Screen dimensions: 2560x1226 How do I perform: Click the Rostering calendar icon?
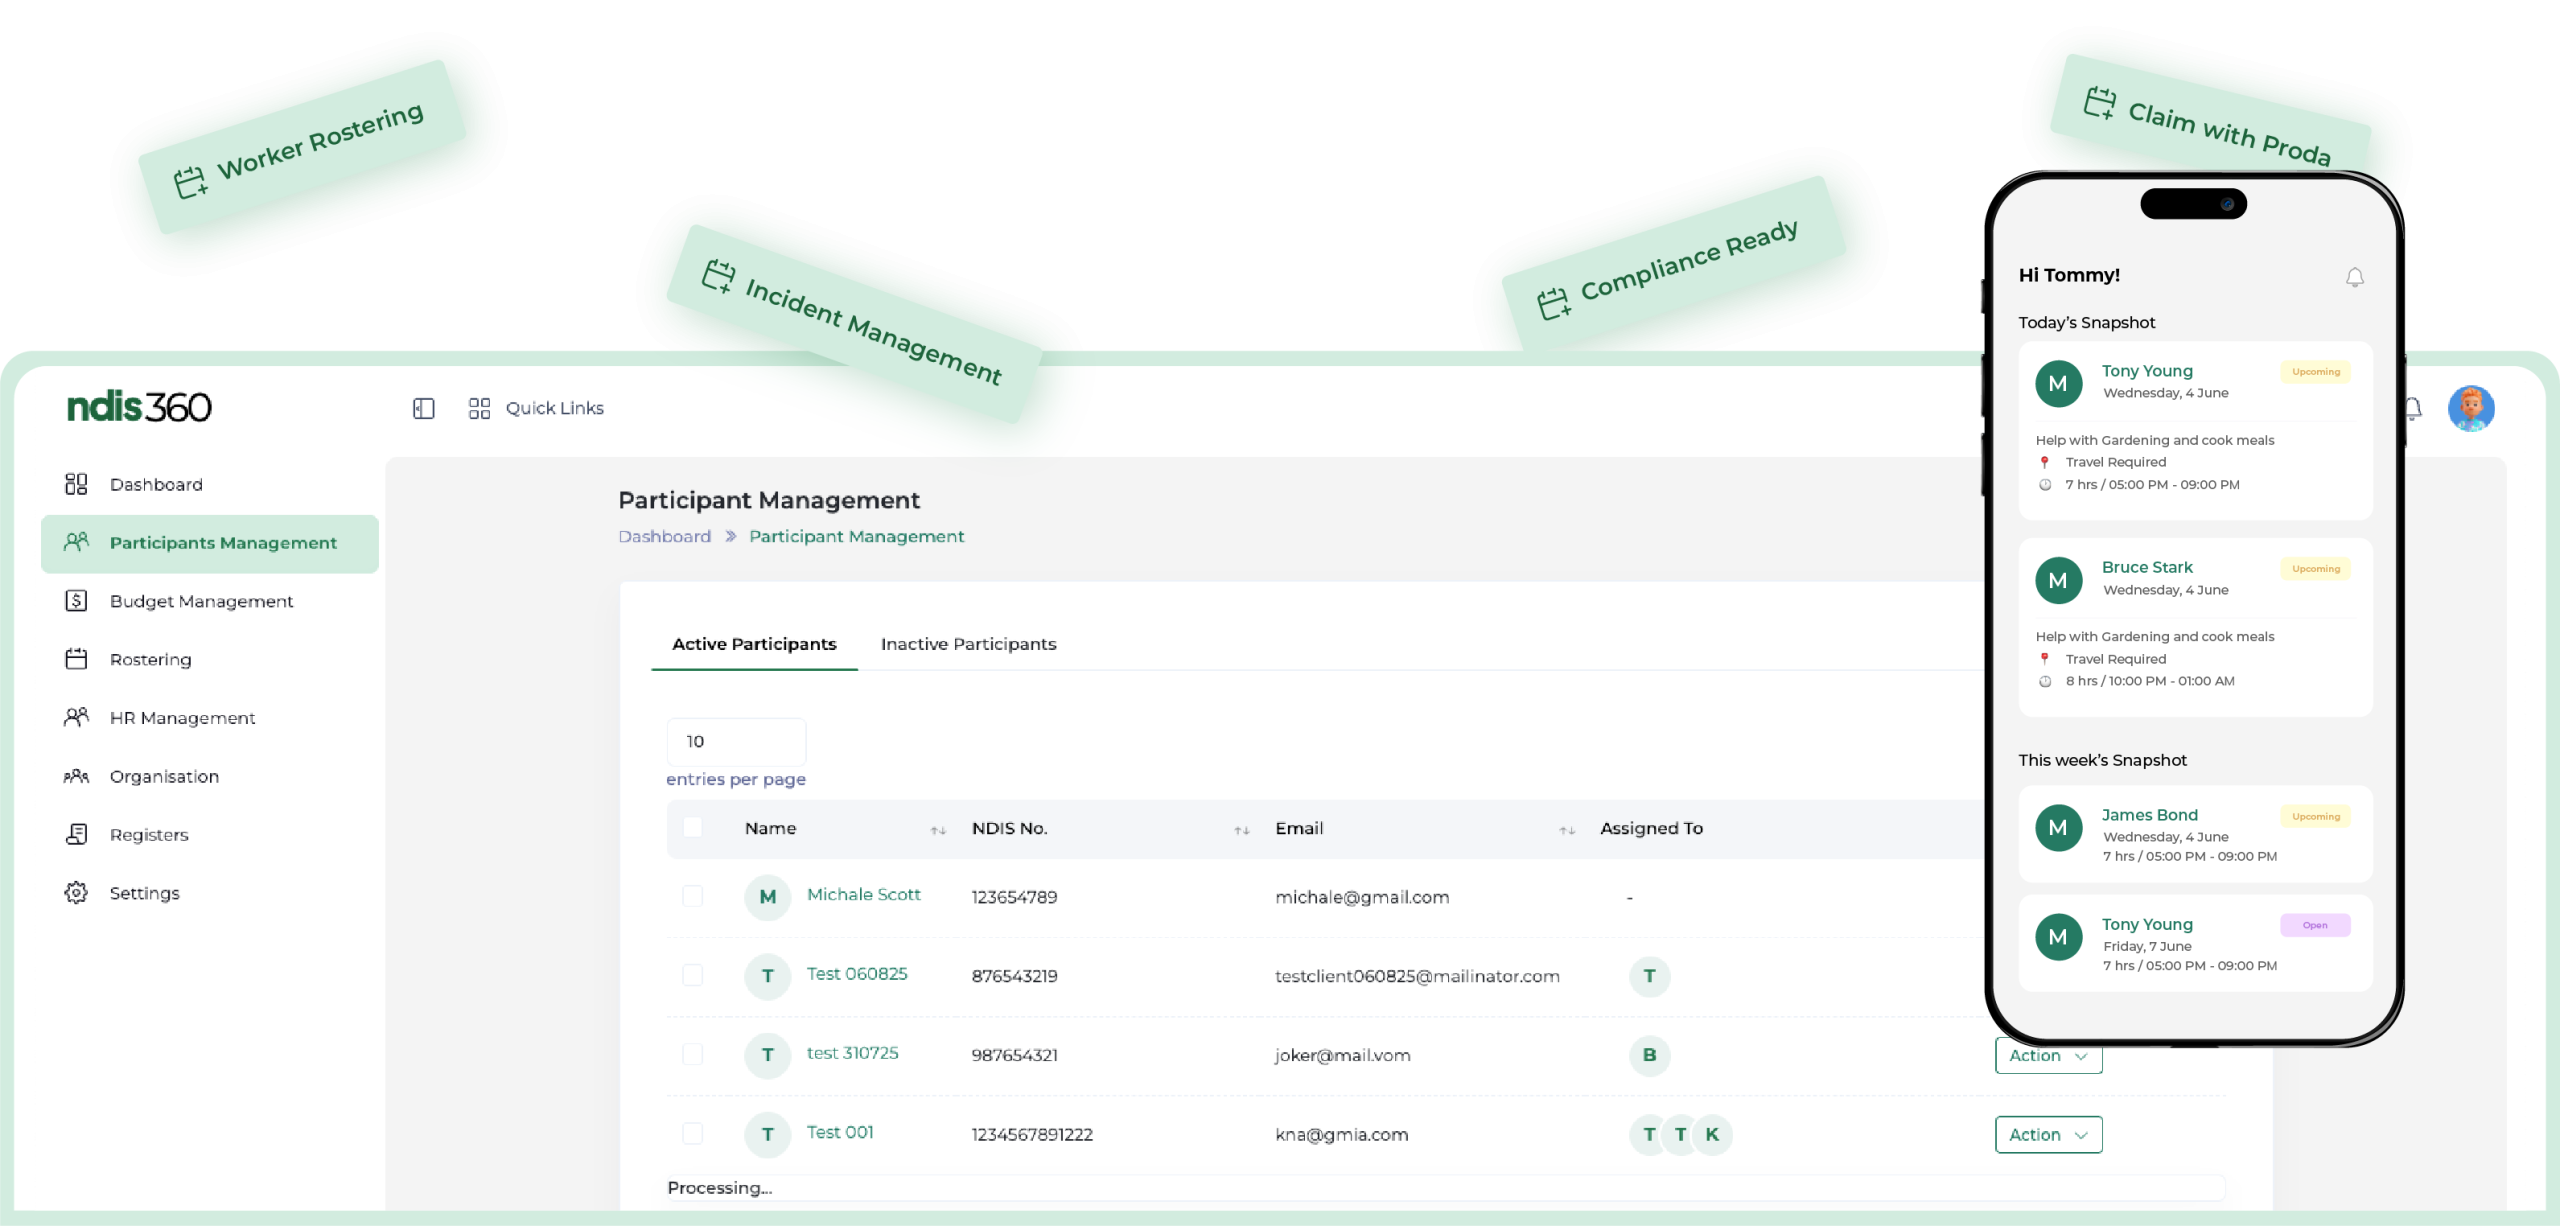pyautogui.click(x=76, y=659)
